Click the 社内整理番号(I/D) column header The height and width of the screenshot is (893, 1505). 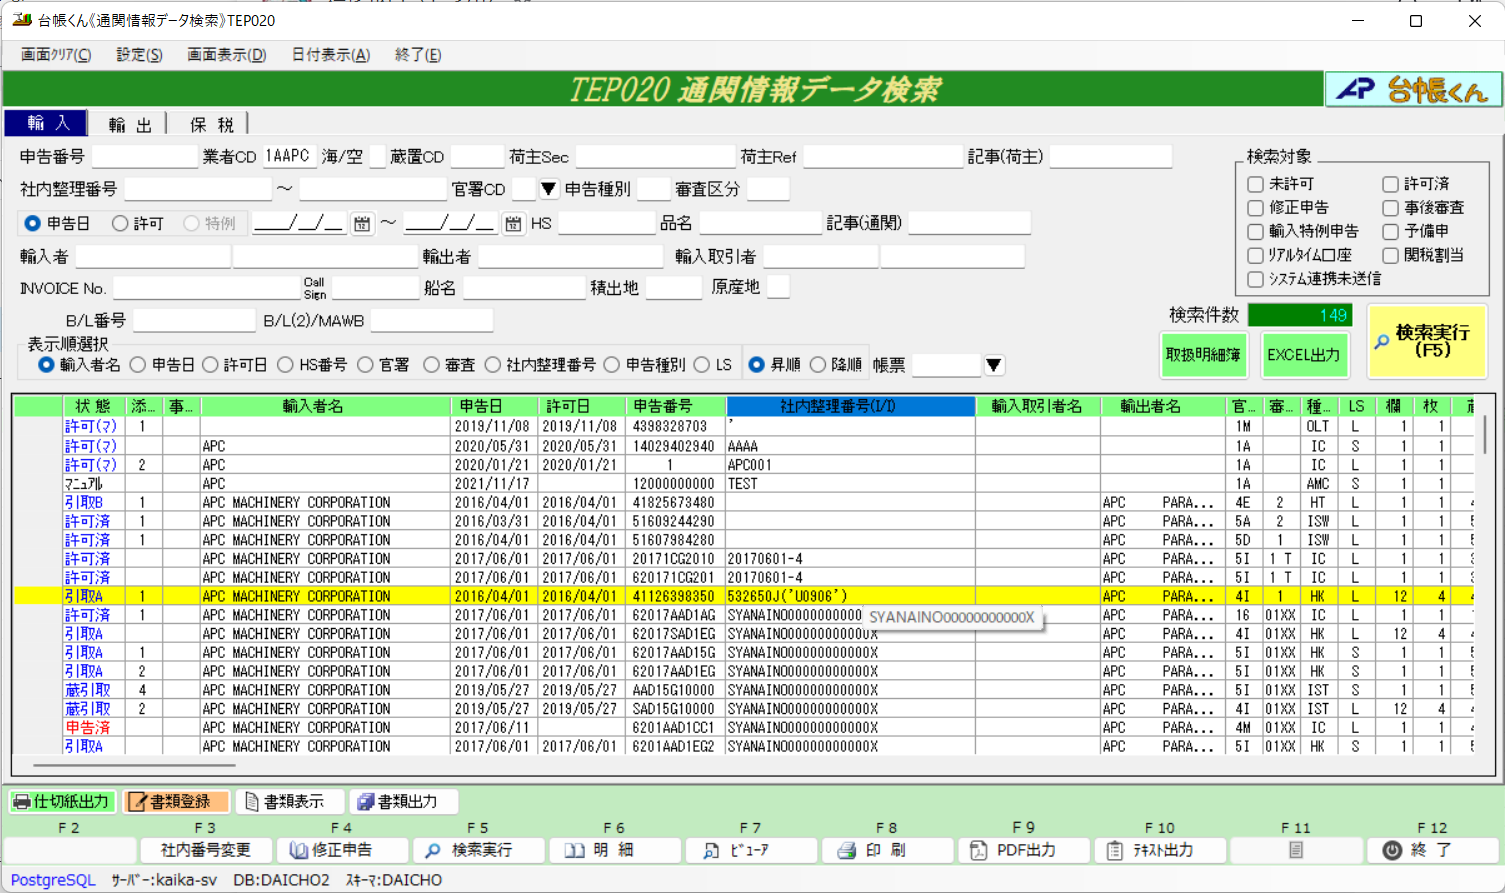tap(851, 406)
